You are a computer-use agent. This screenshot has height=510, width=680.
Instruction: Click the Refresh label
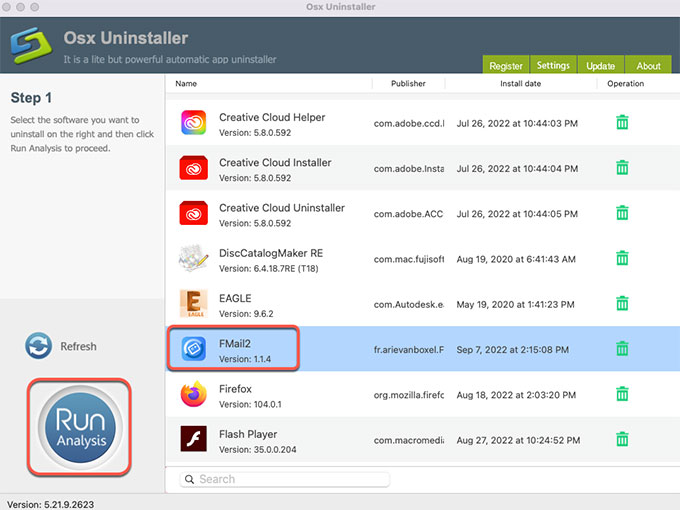[78, 347]
